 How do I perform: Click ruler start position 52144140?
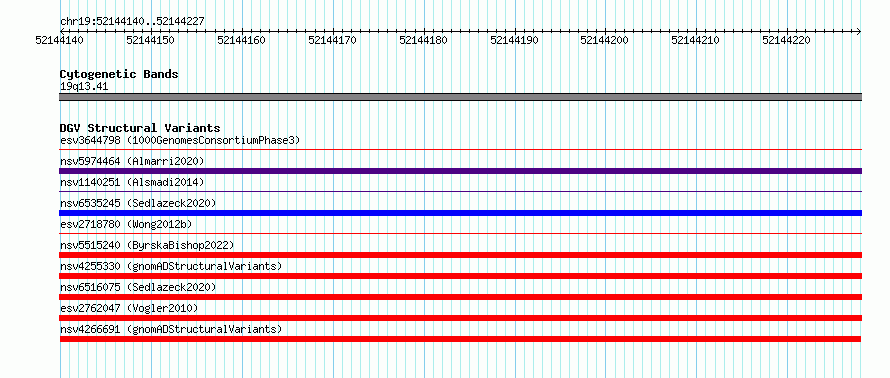click(x=60, y=40)
